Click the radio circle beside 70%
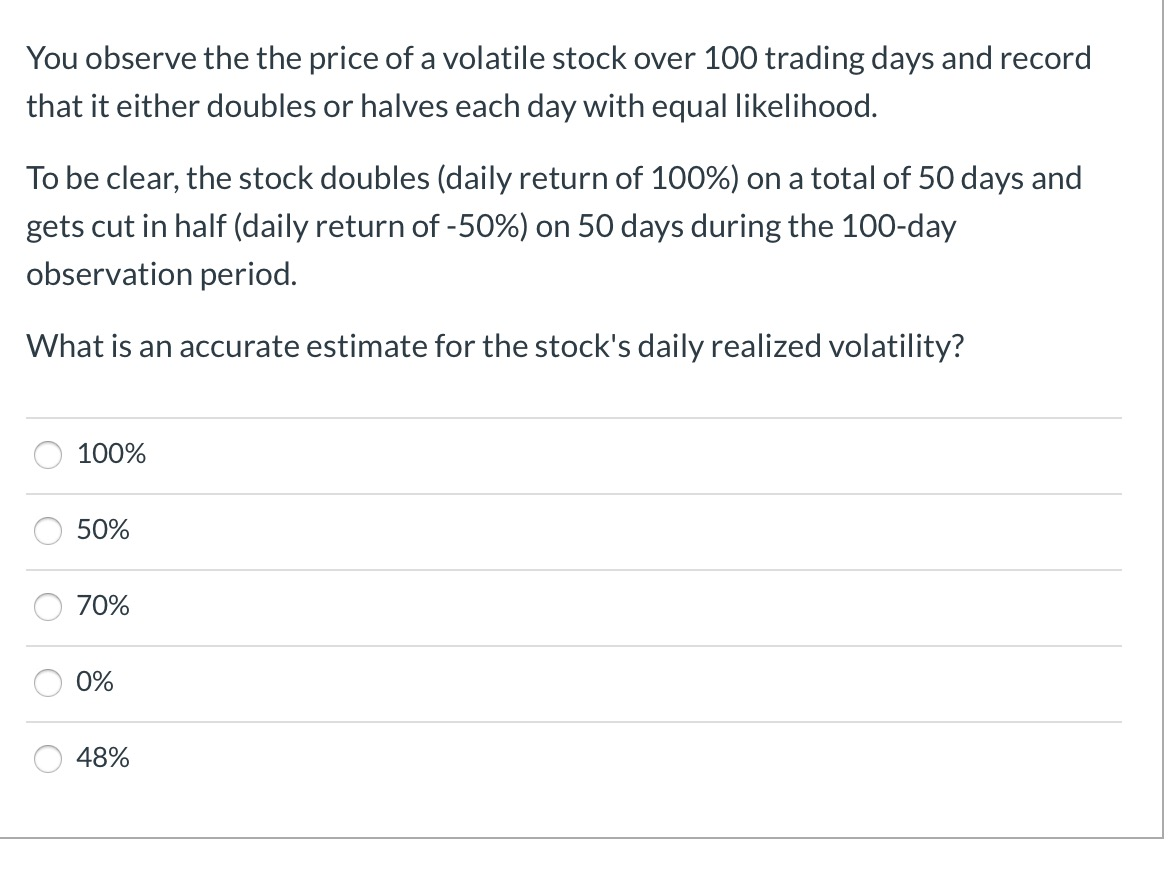 coord(47,606)
